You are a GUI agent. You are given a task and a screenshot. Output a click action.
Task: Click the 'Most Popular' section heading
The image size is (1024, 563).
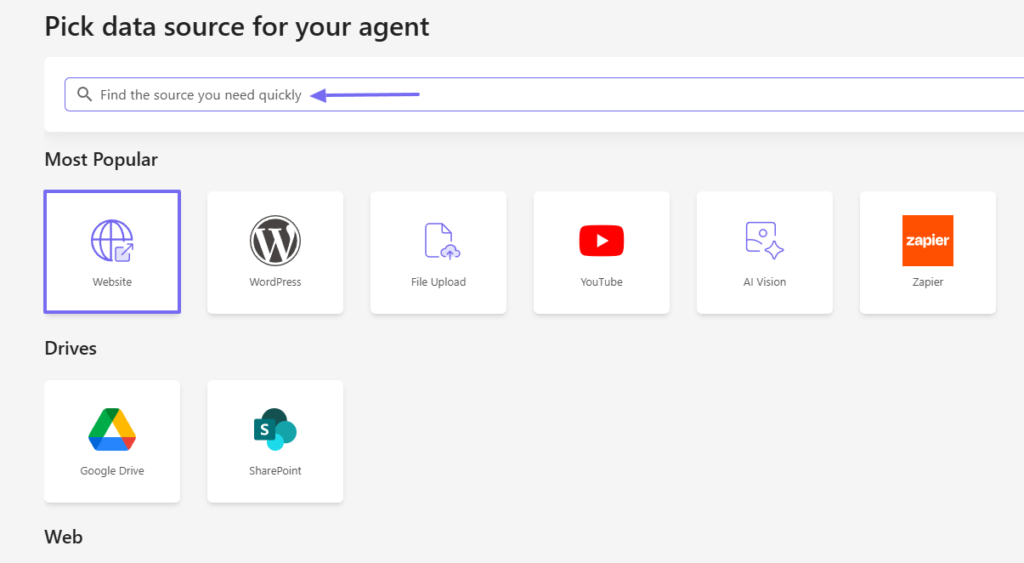(101, 159)
